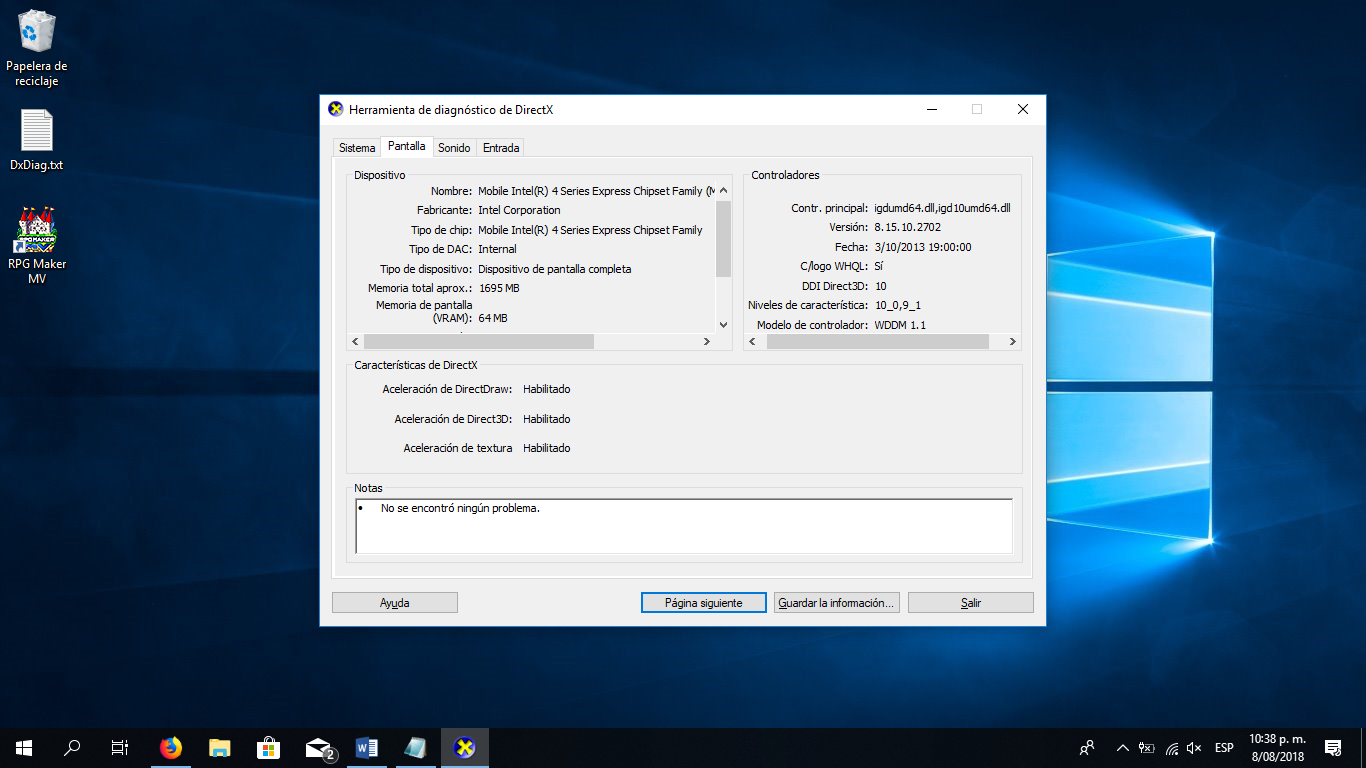
Task: Click "Habilitado" next to Aceleración de Direct3D
Action: 547,419
